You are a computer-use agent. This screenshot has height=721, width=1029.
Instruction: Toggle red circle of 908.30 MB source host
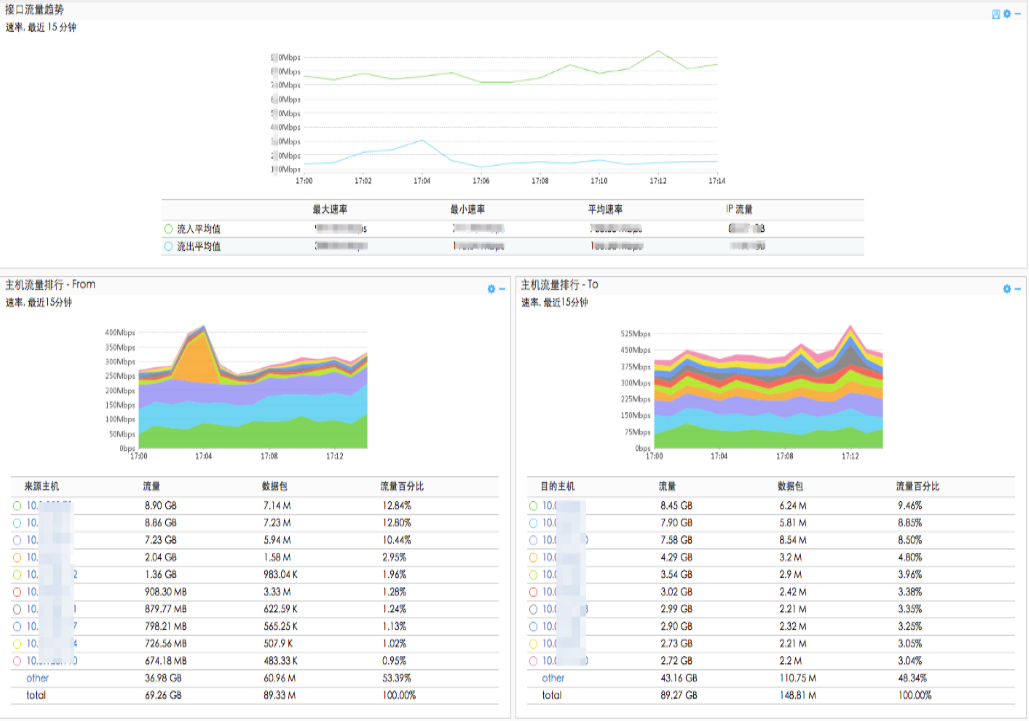(x=17, y=592)
